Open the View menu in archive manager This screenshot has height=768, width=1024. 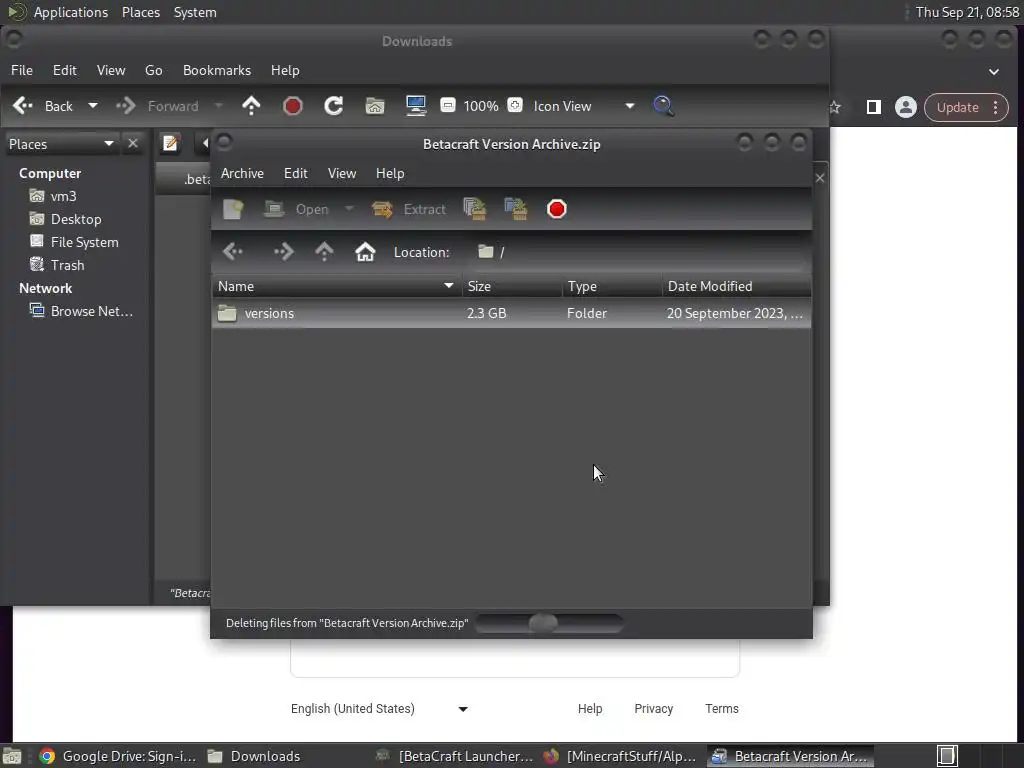tap(342, 173)
